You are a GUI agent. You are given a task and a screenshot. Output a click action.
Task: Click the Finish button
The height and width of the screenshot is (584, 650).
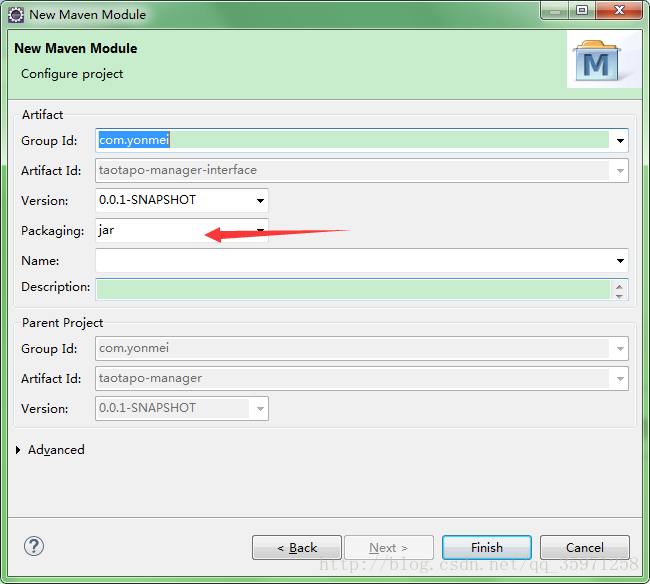tap(487, 548)
